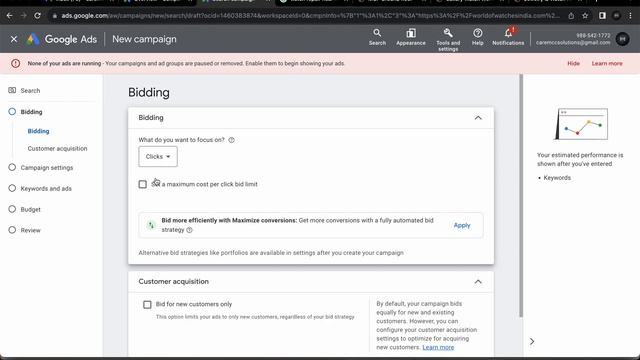Click the estimated performance chart thumbnail
Viewport: 640px width, 360px height.
(x=581, y=124)
